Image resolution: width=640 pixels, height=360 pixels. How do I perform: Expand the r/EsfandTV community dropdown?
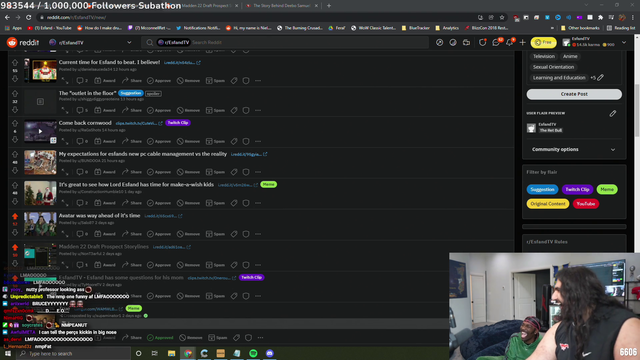click(129, 42)
